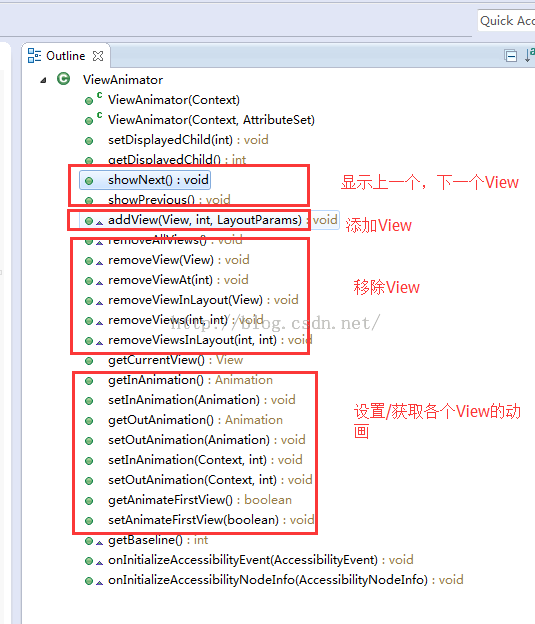Click into Quick Access search field
Image resolution: width=535 pixels, height=624 pixels.
(506, 20)
